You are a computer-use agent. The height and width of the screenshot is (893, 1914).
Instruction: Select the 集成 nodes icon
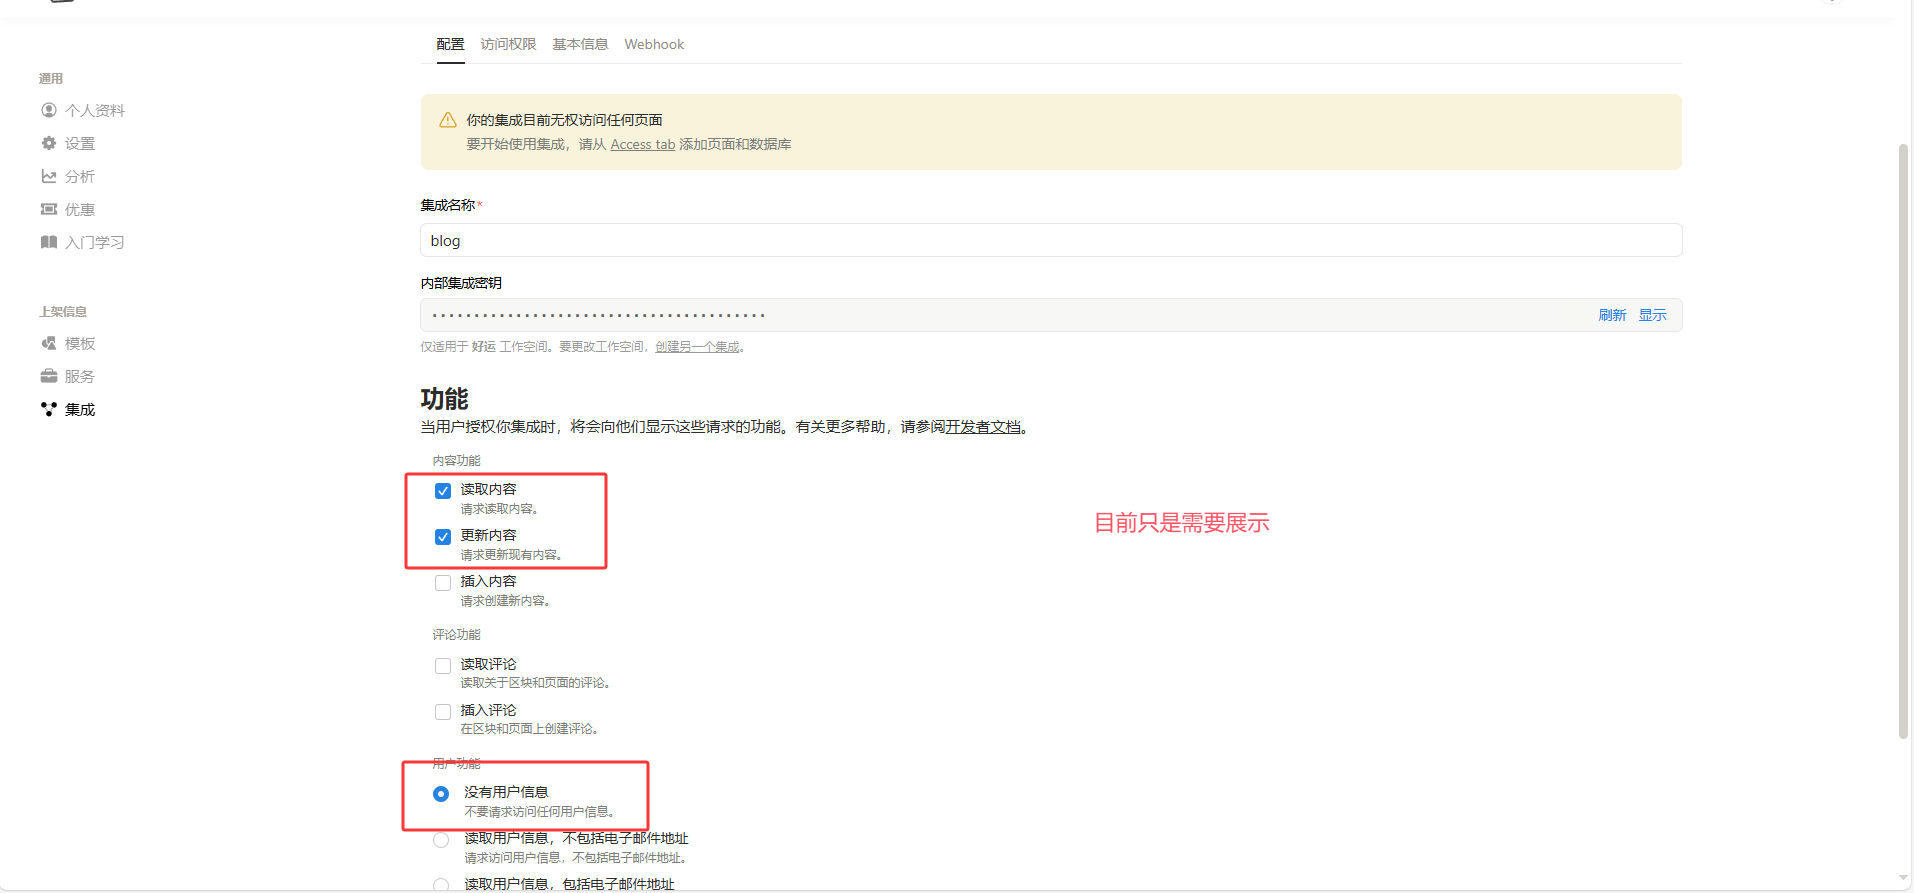pos(48,409)
